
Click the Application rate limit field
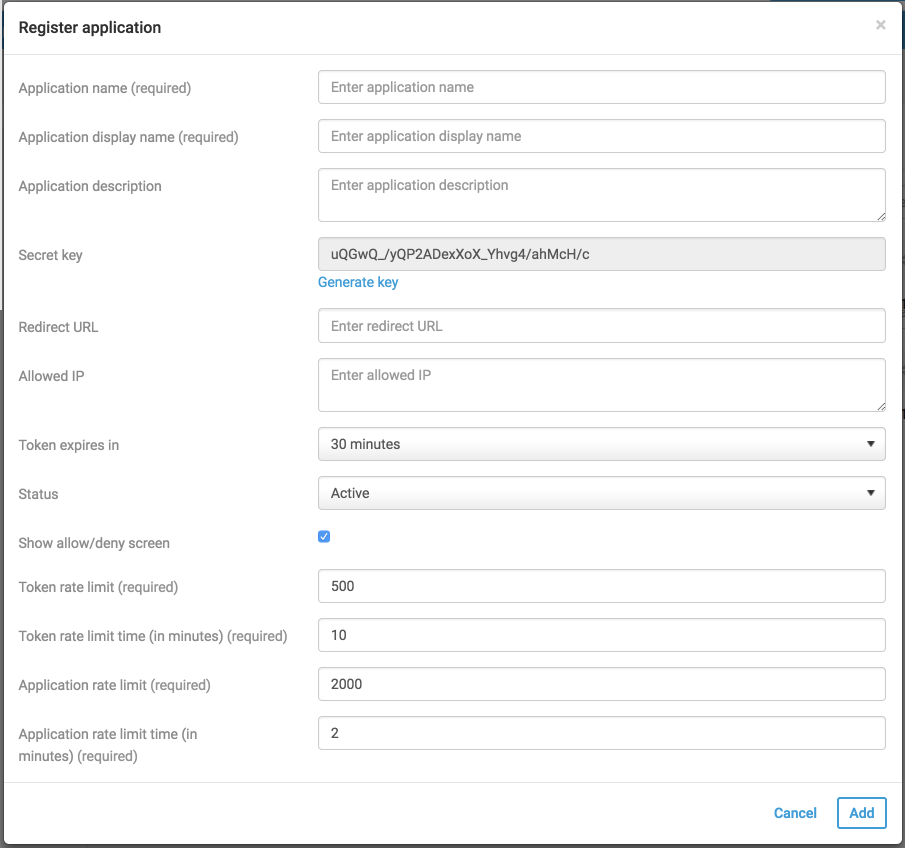point(601,684)
